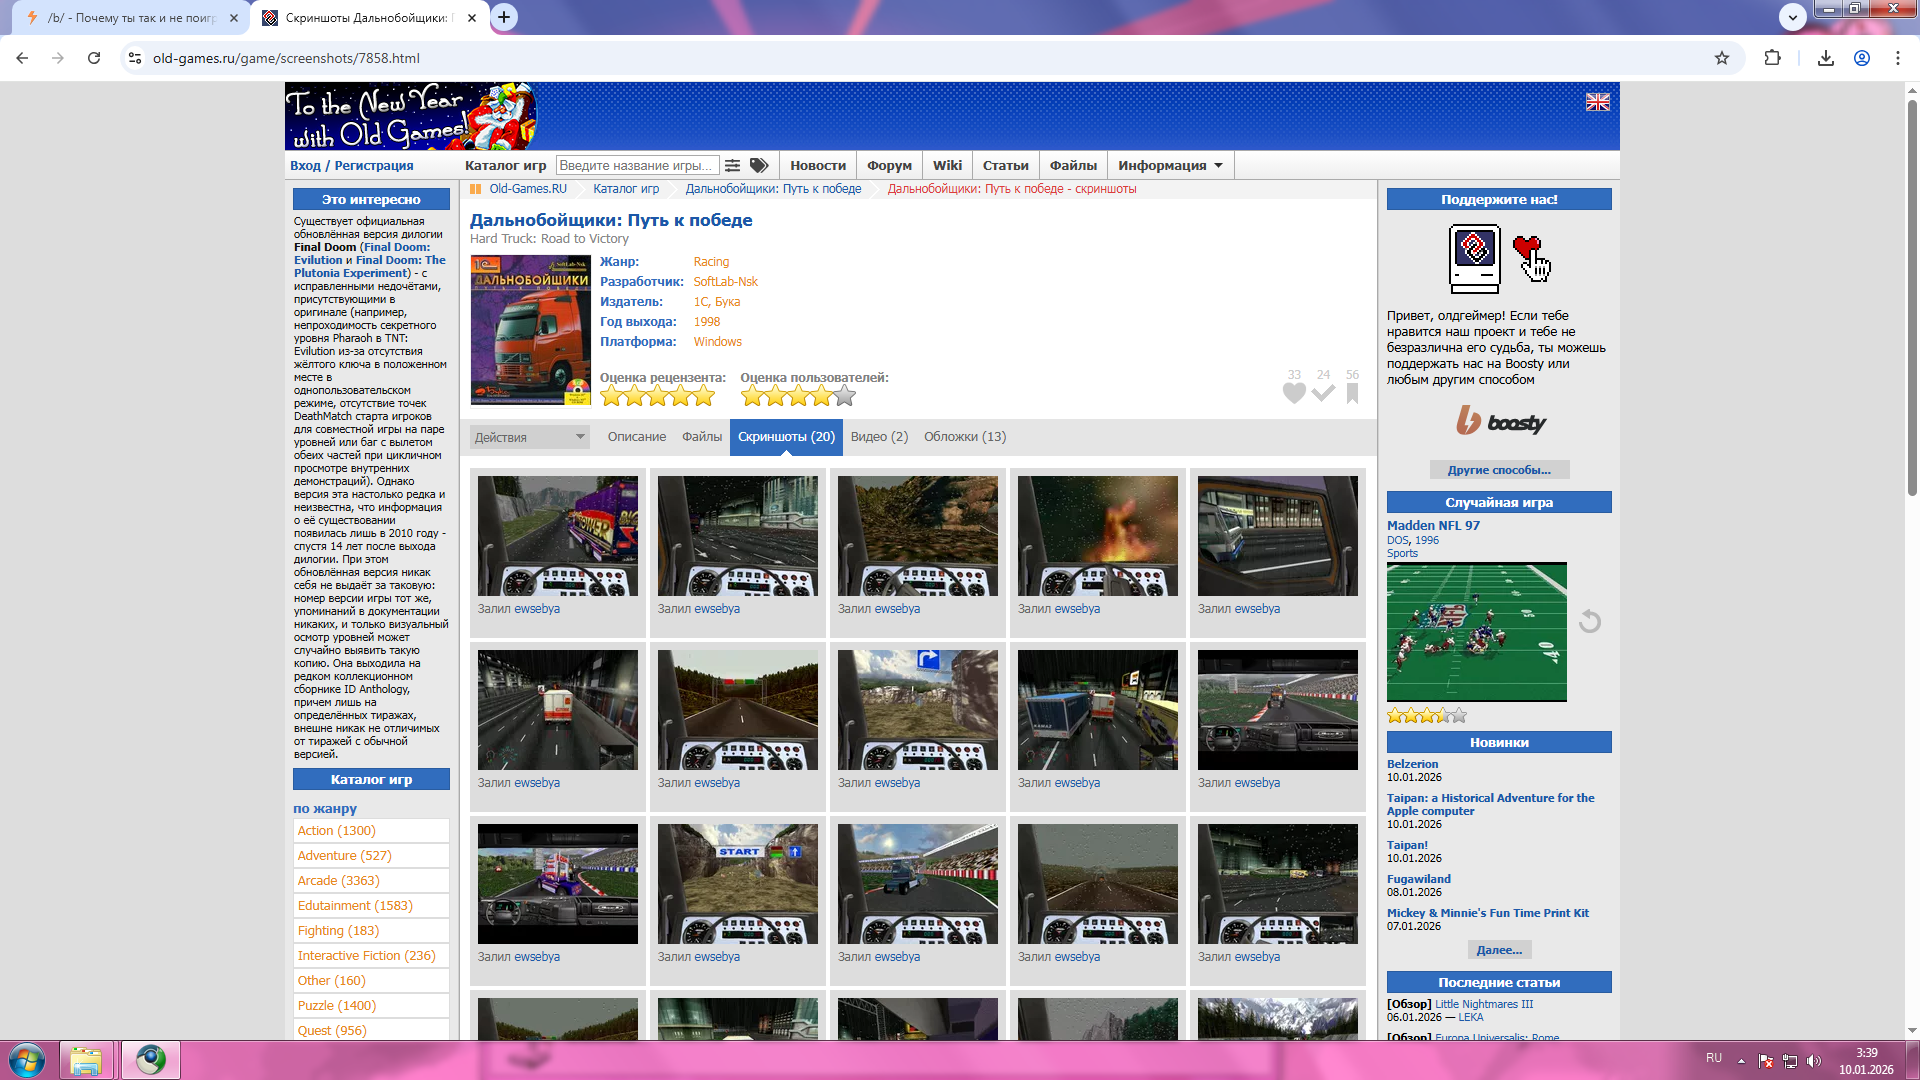Click the advanced search filter icon
This screenshot has height=1080, width=1920.
click(733, 166)
